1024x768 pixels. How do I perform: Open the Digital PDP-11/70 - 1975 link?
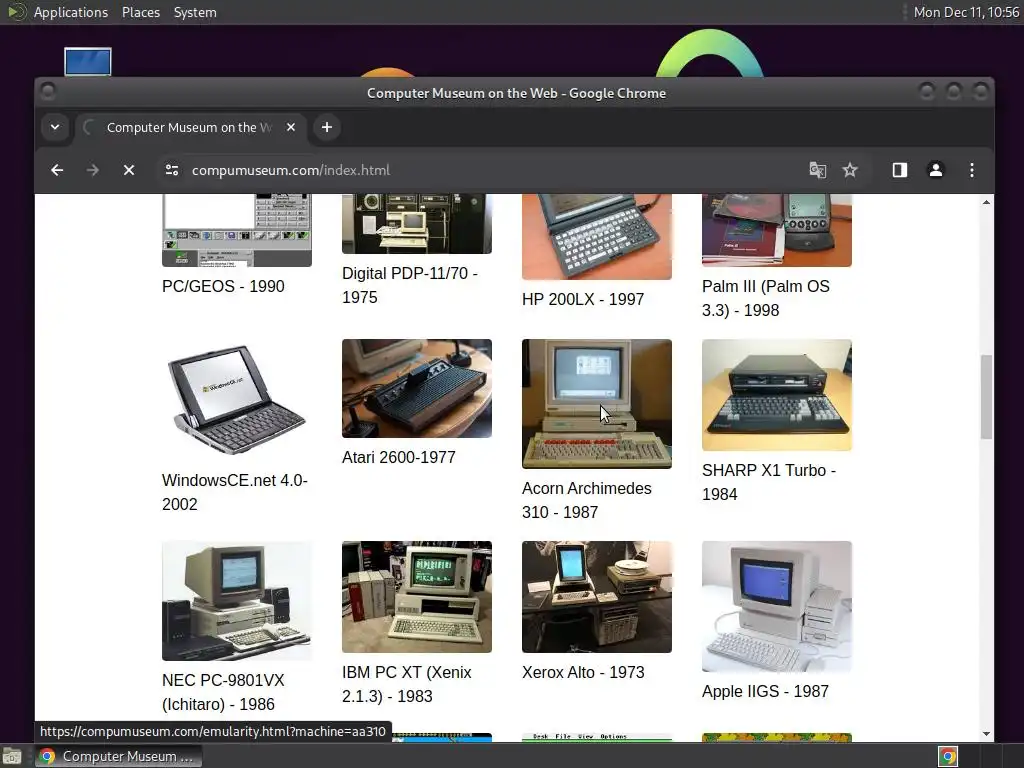coord(409,285)
